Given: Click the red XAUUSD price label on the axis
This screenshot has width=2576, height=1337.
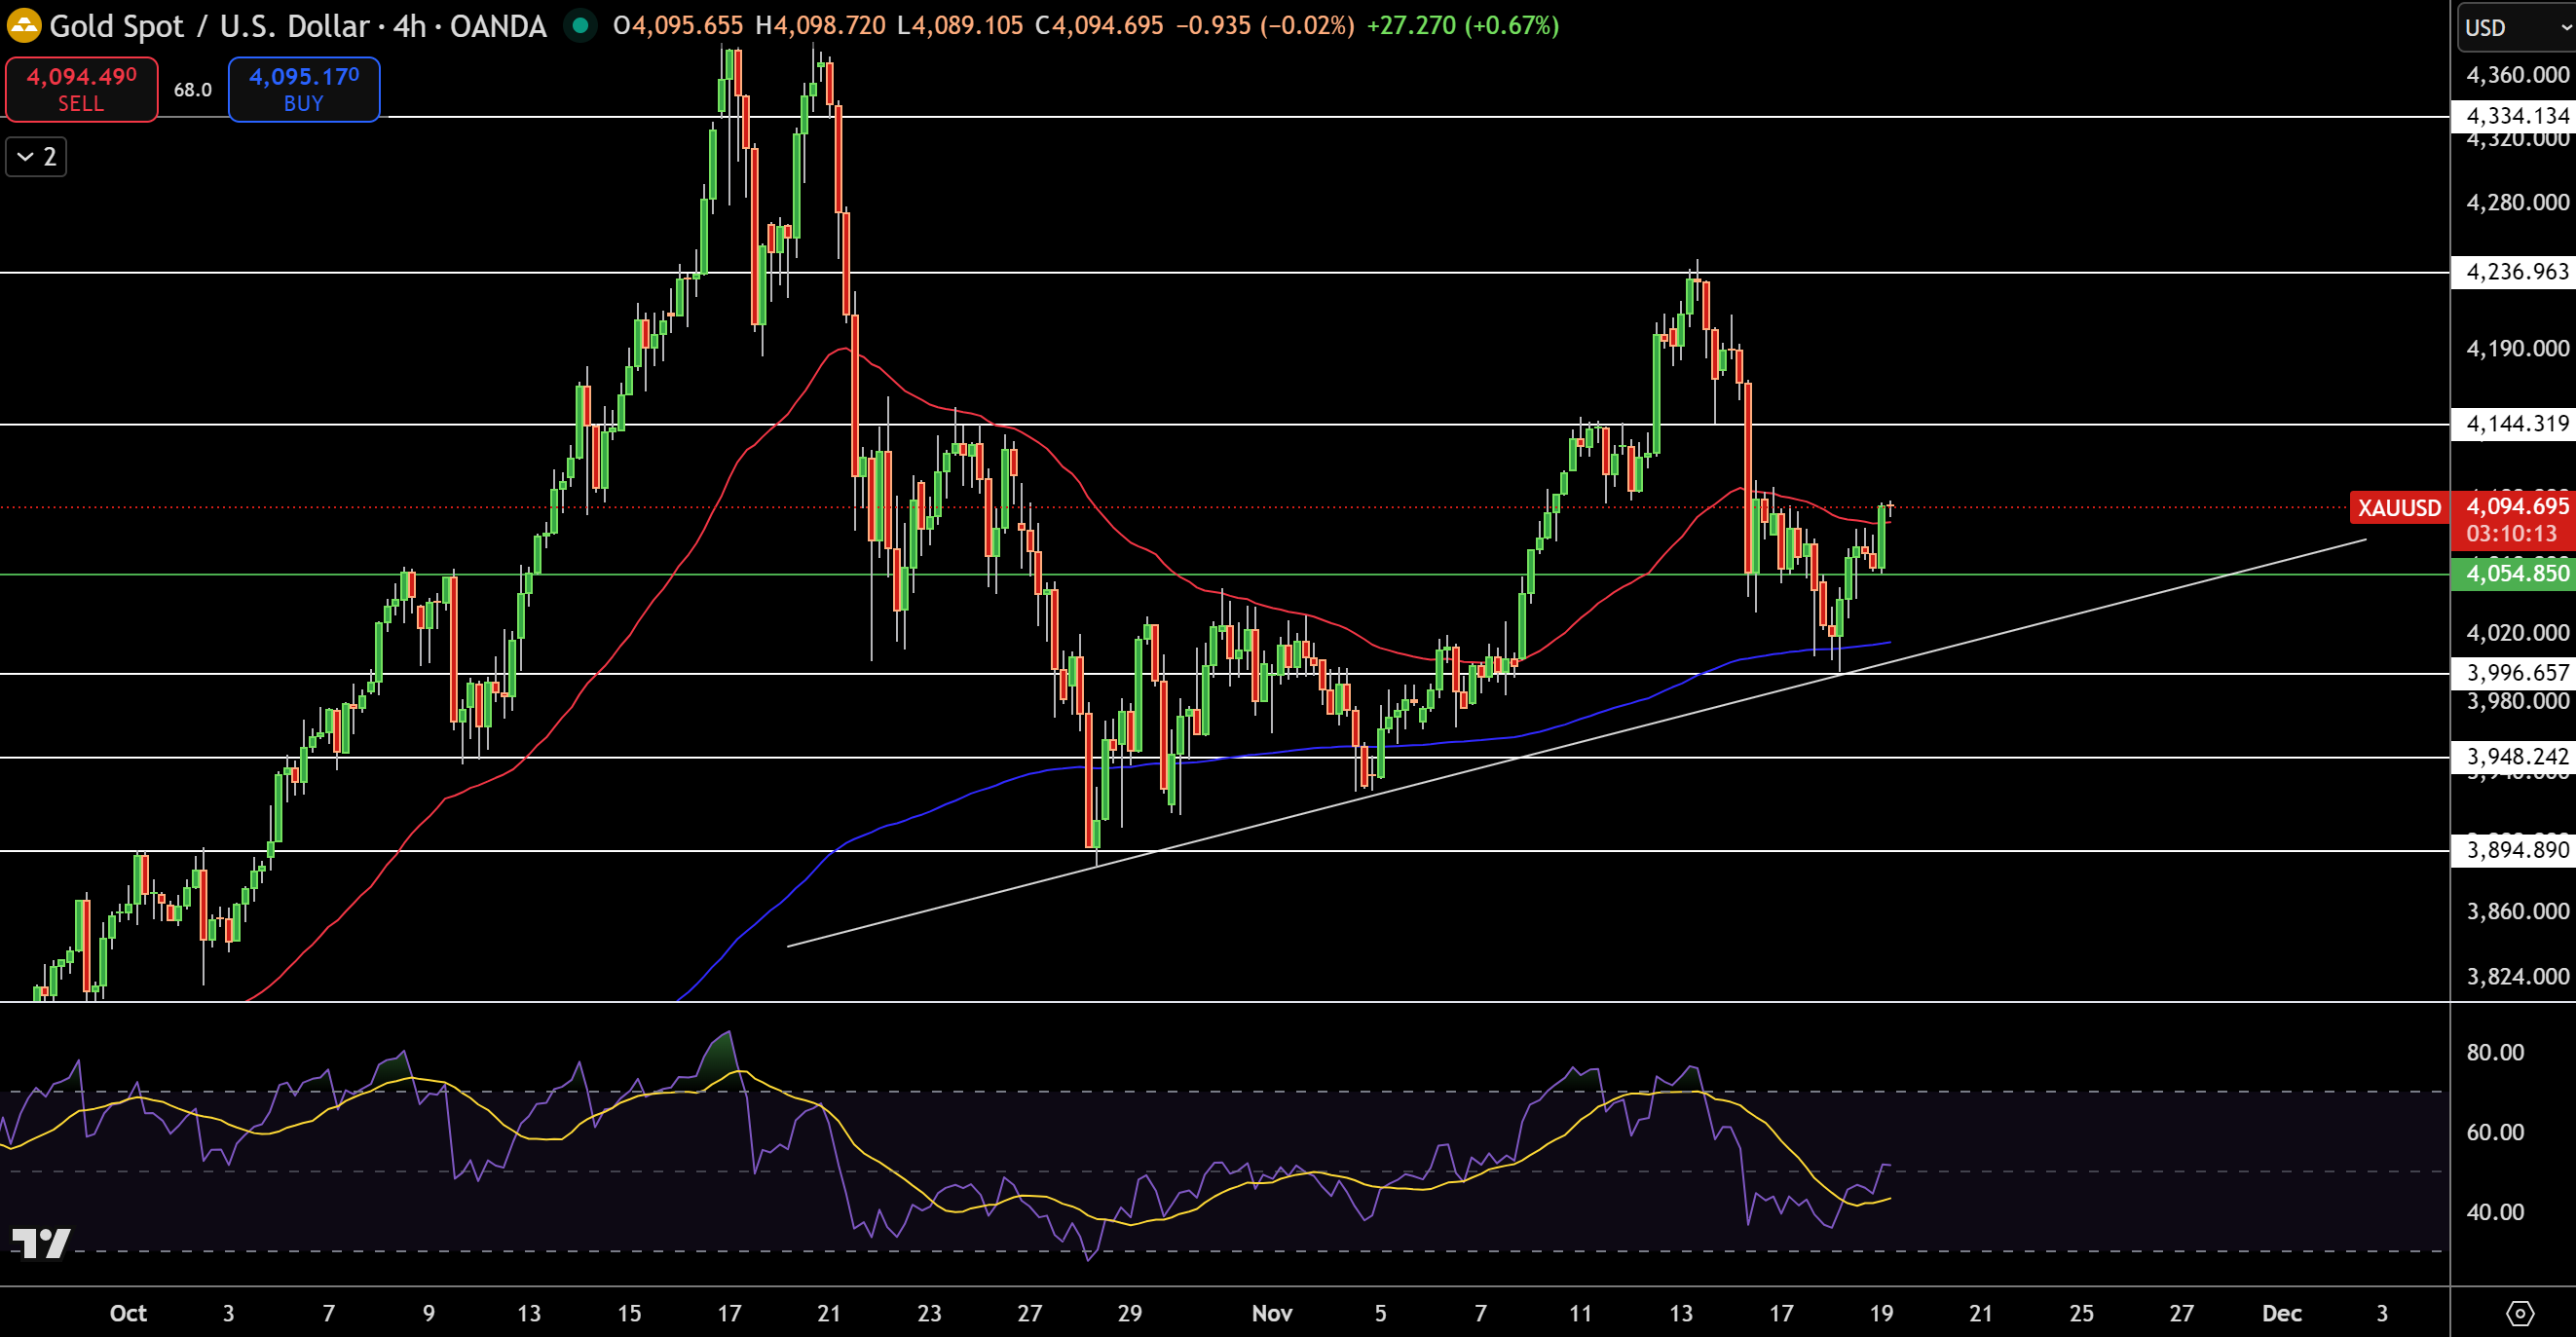Looking at the screenshot, I should [x=2398, y=508].
